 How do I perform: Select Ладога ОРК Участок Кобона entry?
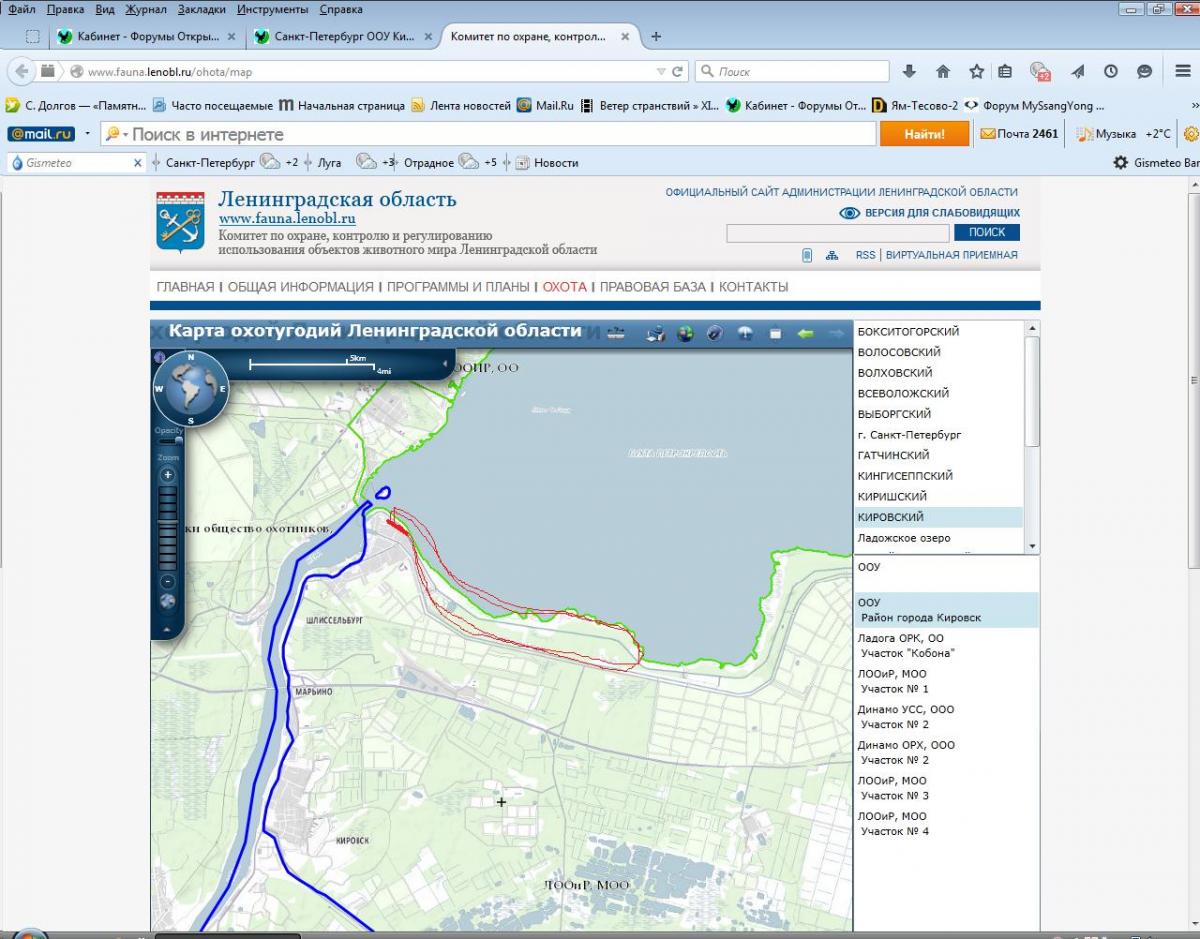906,645
